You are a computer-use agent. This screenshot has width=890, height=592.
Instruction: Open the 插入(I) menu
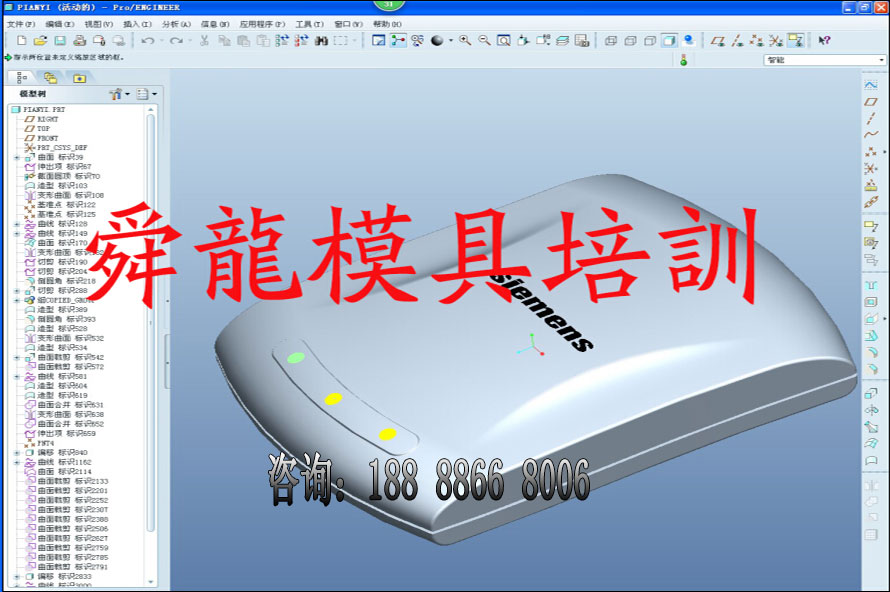(x=137, y=24)
